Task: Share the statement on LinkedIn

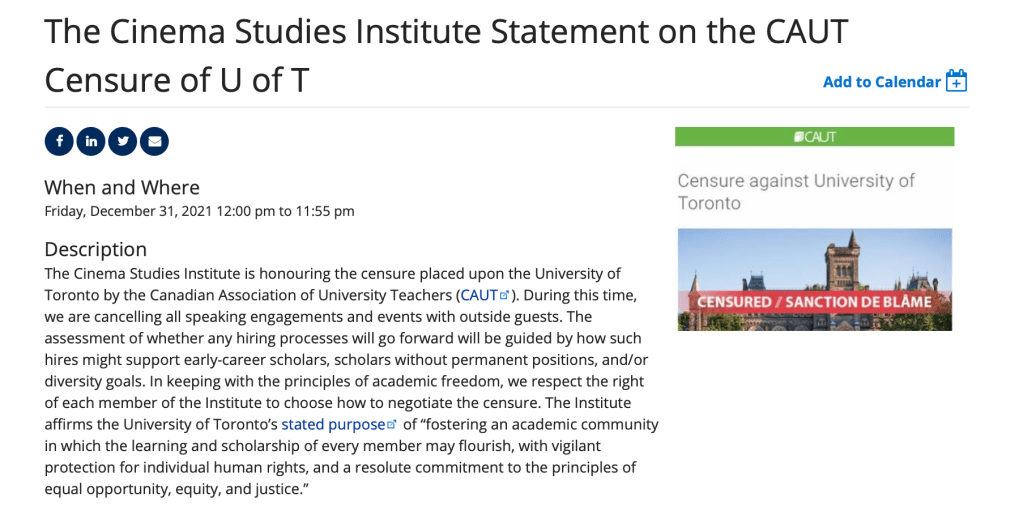Action: [91, 141]
